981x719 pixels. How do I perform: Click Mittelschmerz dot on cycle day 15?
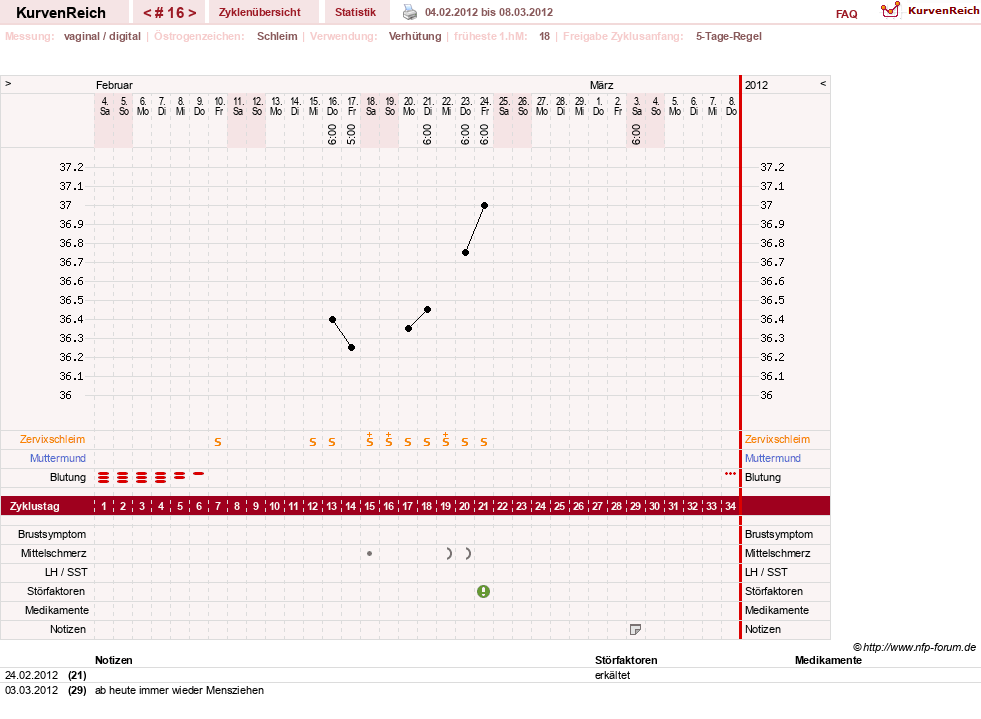(x=370, y=553)
